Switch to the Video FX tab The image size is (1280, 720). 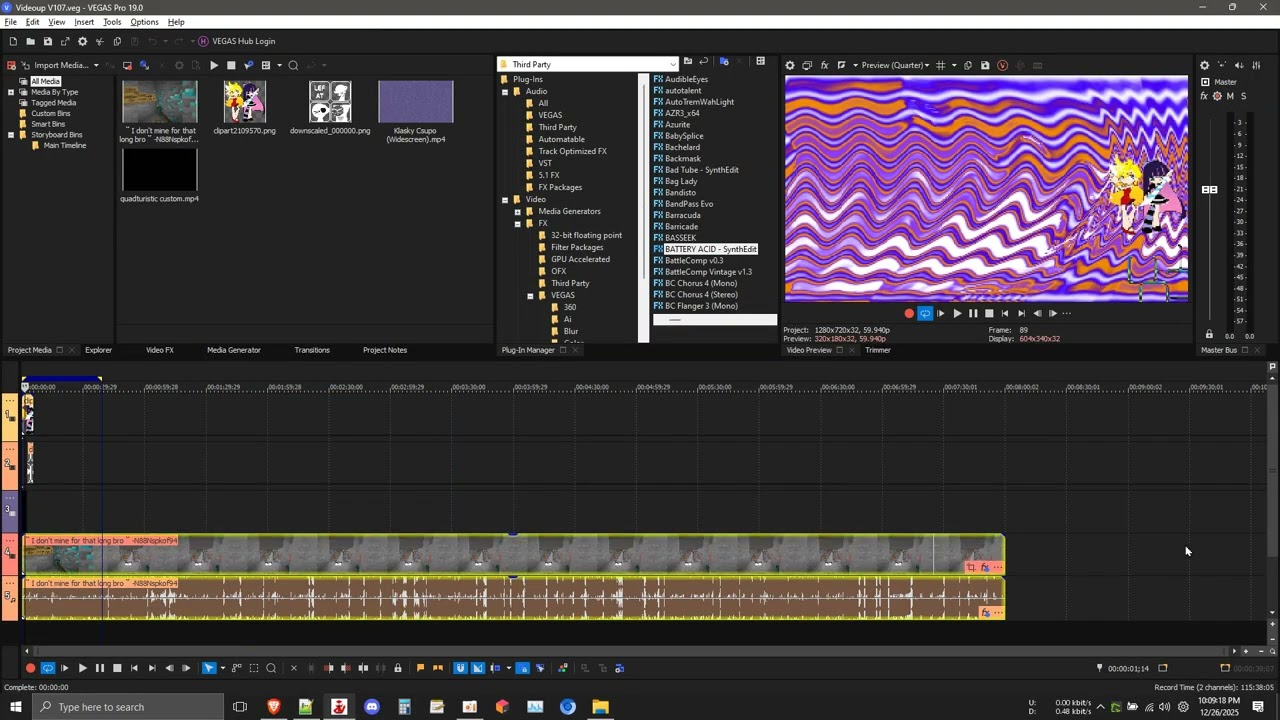160,350
